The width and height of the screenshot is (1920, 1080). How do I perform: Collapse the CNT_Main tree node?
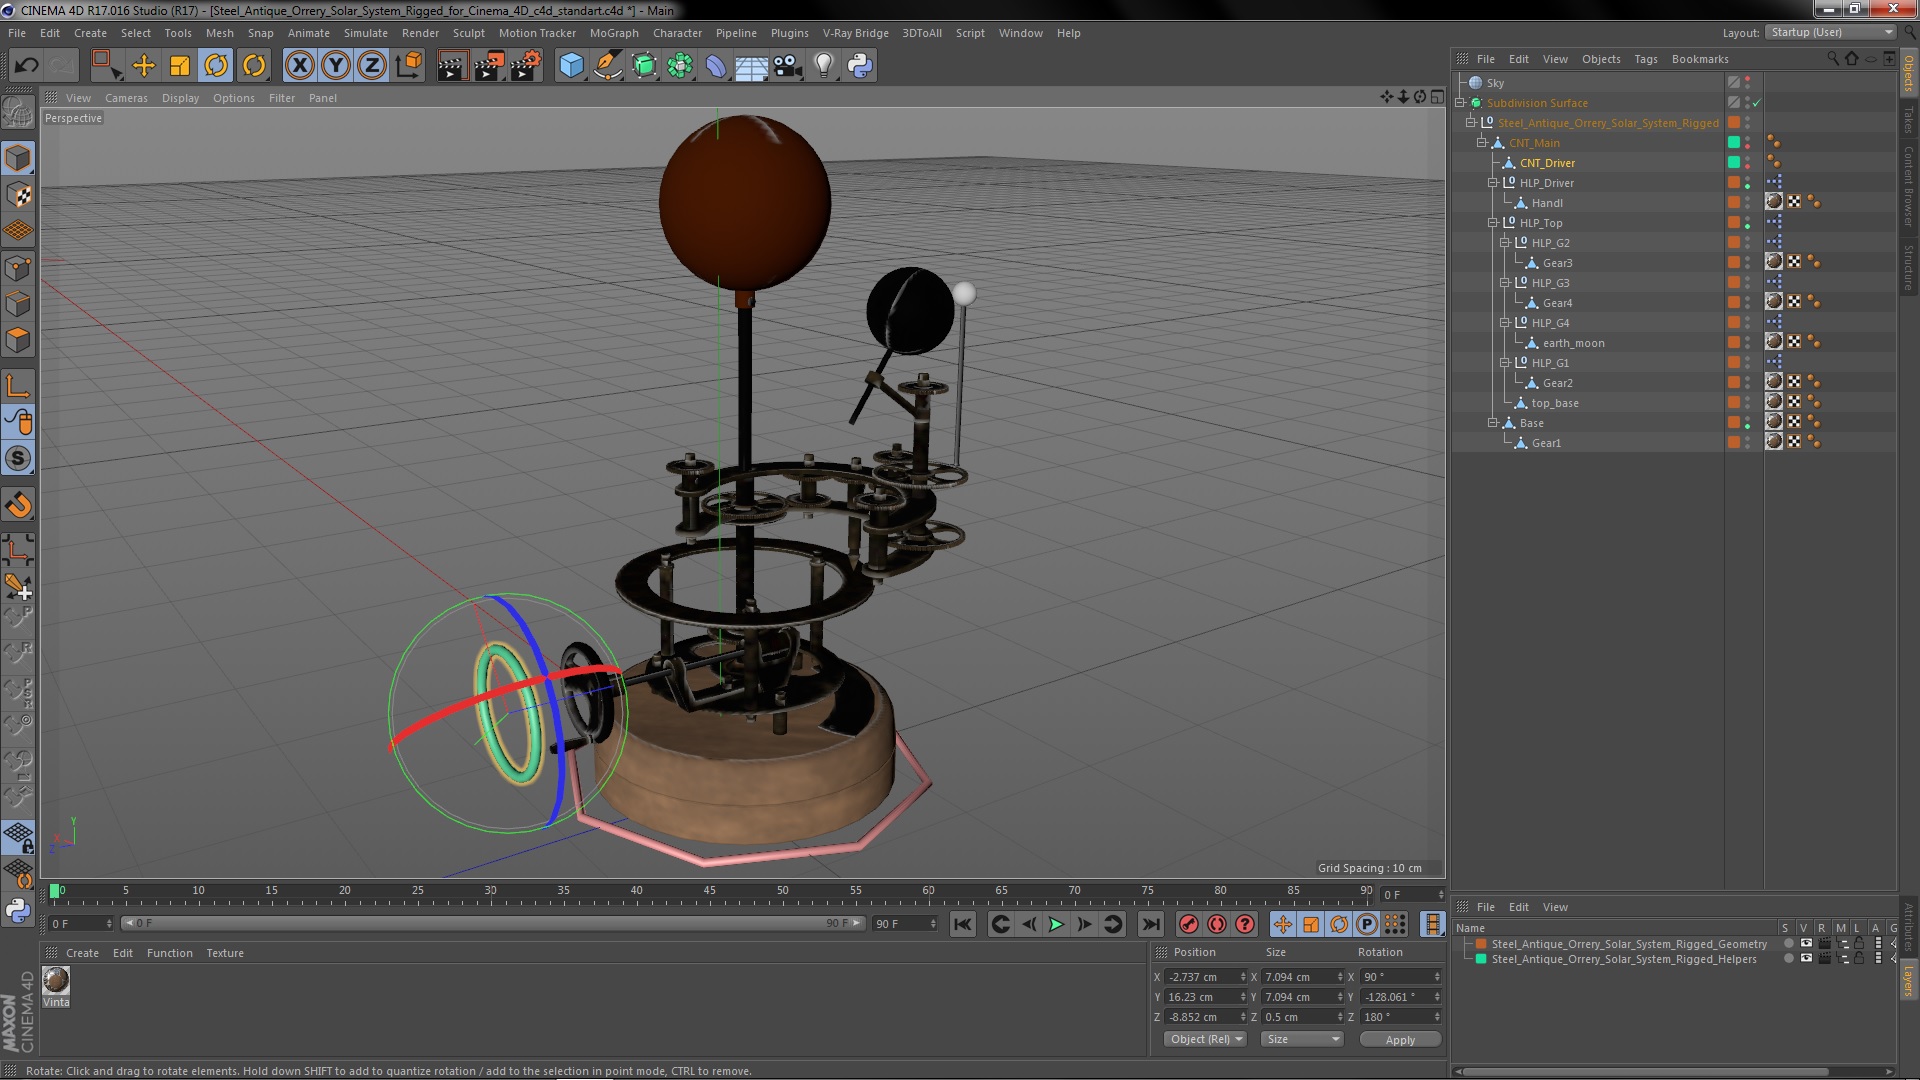(1482, 143)
